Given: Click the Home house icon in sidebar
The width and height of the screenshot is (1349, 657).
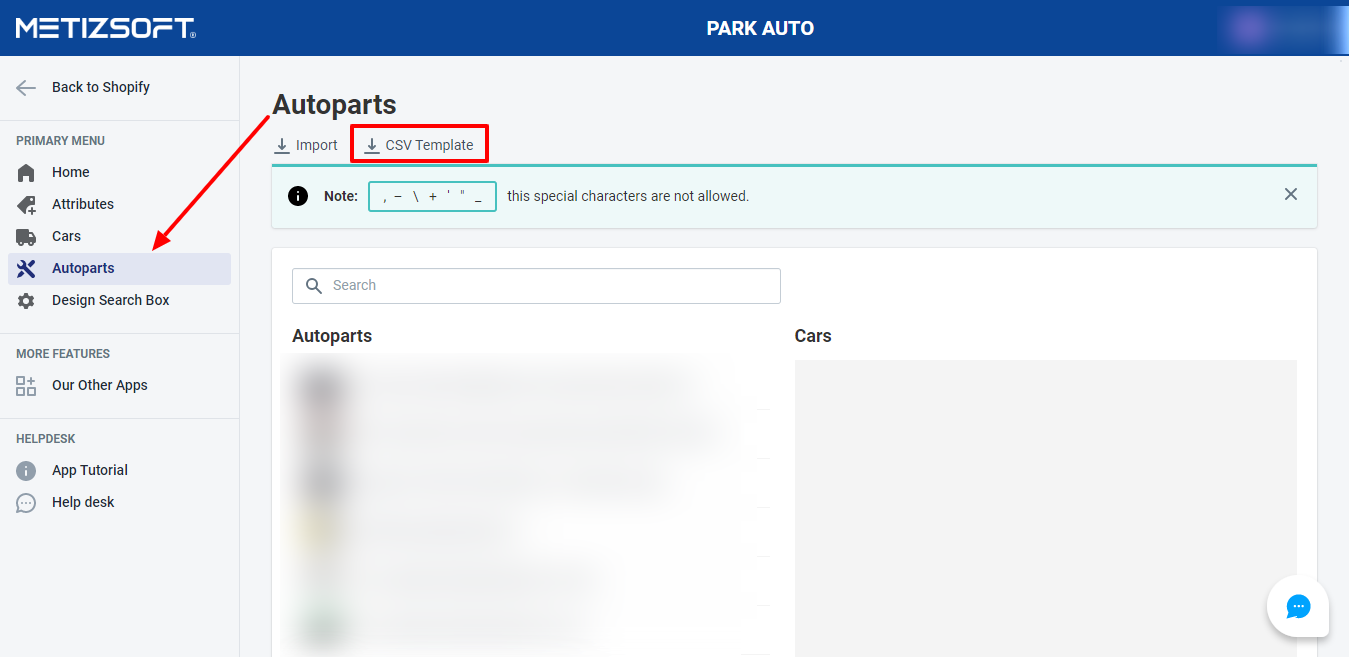Looking at the screenshot, I should [26, 172].
